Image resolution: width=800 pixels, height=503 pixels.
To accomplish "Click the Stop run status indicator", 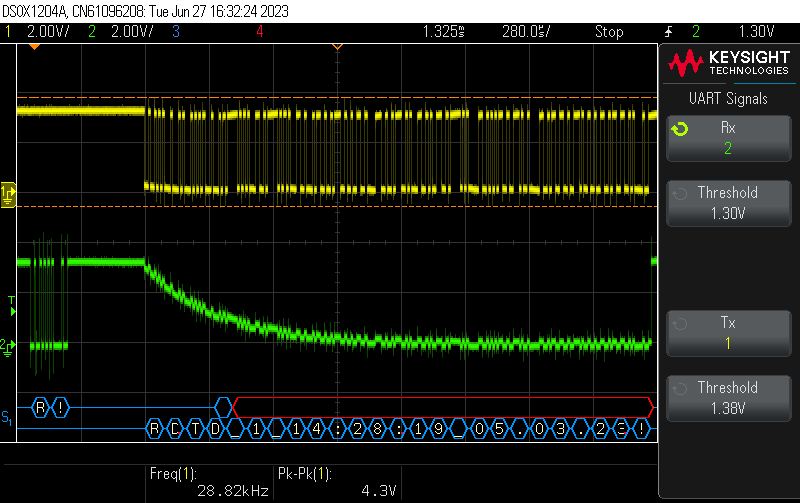I will 609,32.
